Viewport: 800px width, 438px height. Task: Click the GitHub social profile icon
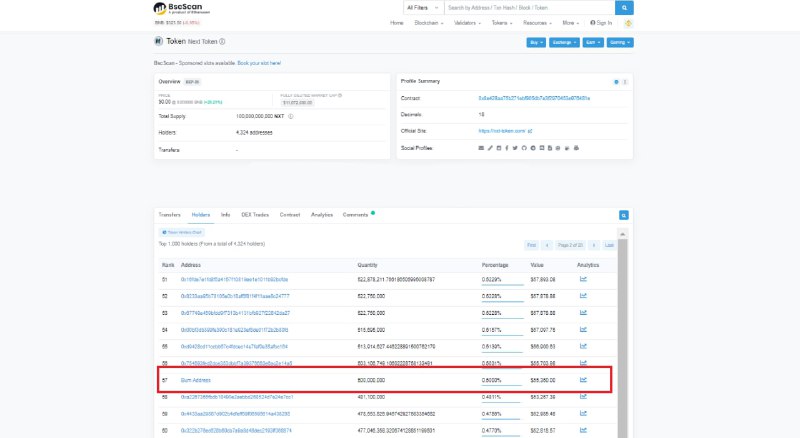click(524, 148)
